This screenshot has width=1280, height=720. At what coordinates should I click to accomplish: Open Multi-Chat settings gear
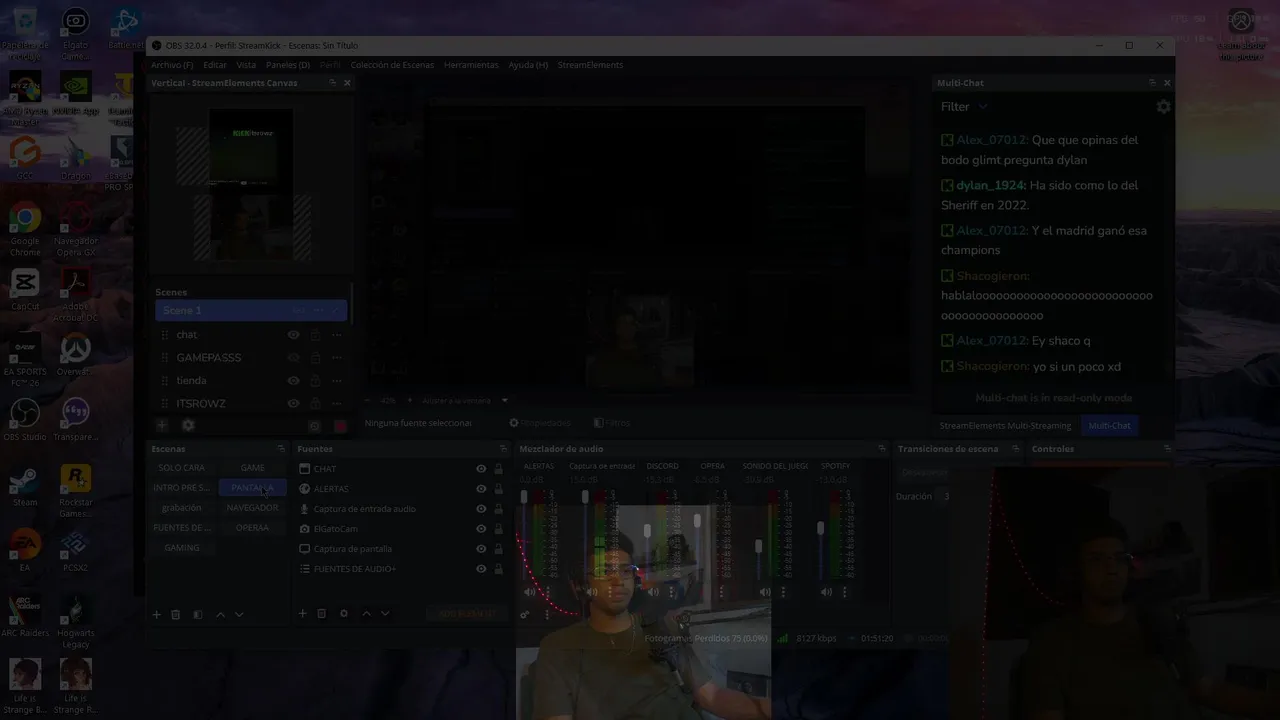(1163, 107)
